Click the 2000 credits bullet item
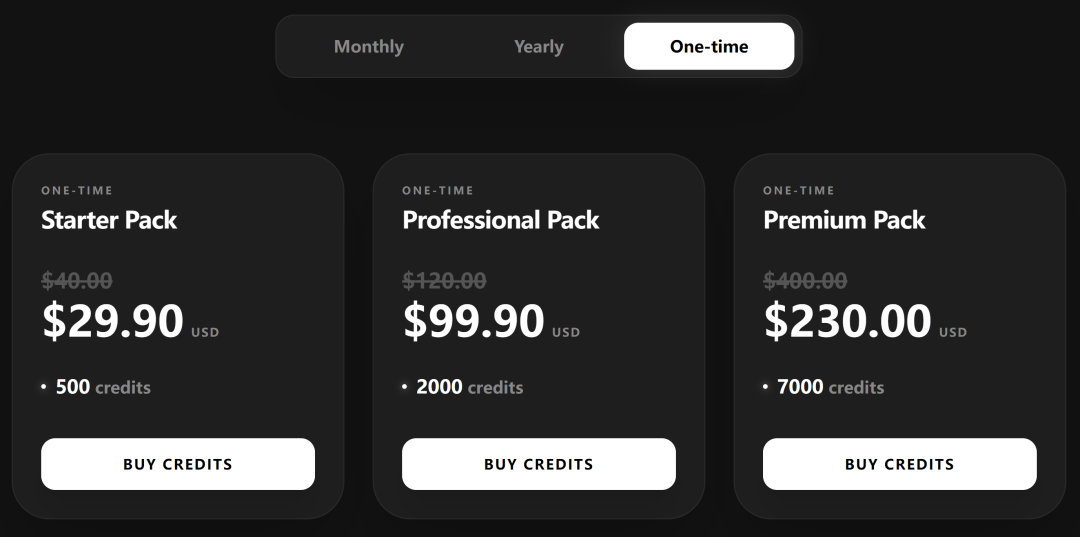Viewport: 1080px width, 537px height. coord(469,387)
